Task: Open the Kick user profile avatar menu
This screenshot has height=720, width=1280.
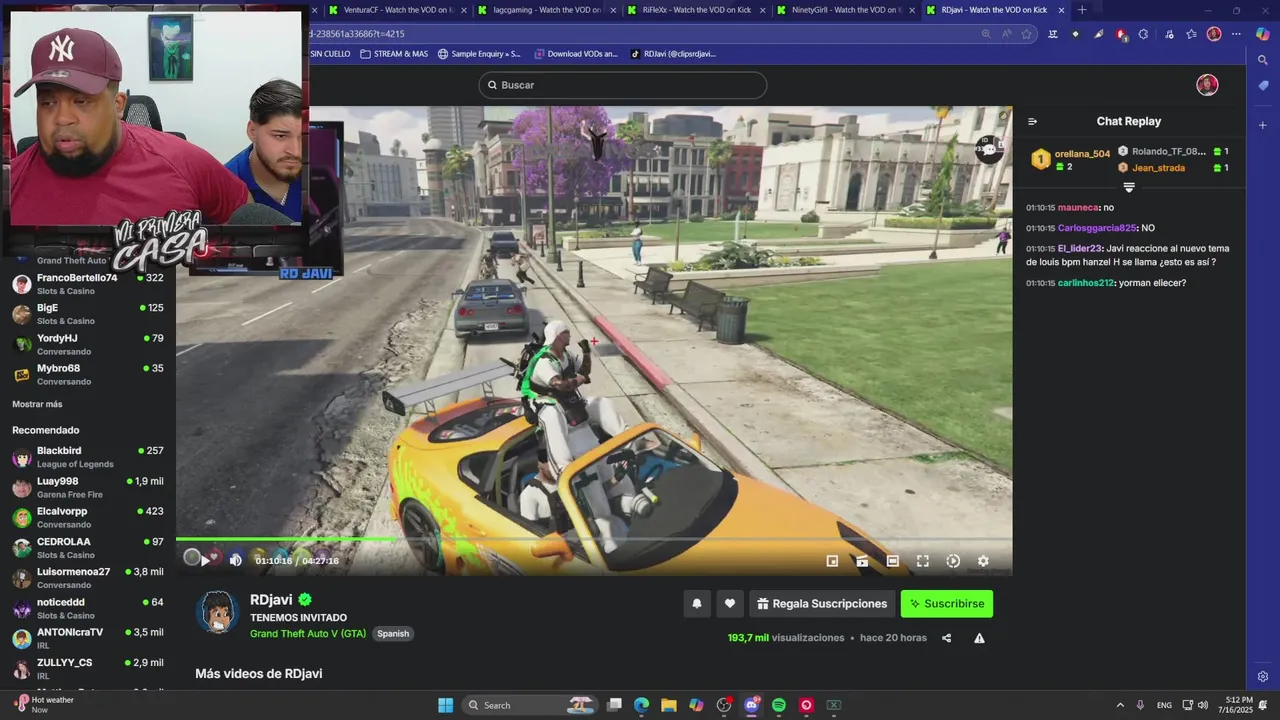Action: (x=1207, y=85)
